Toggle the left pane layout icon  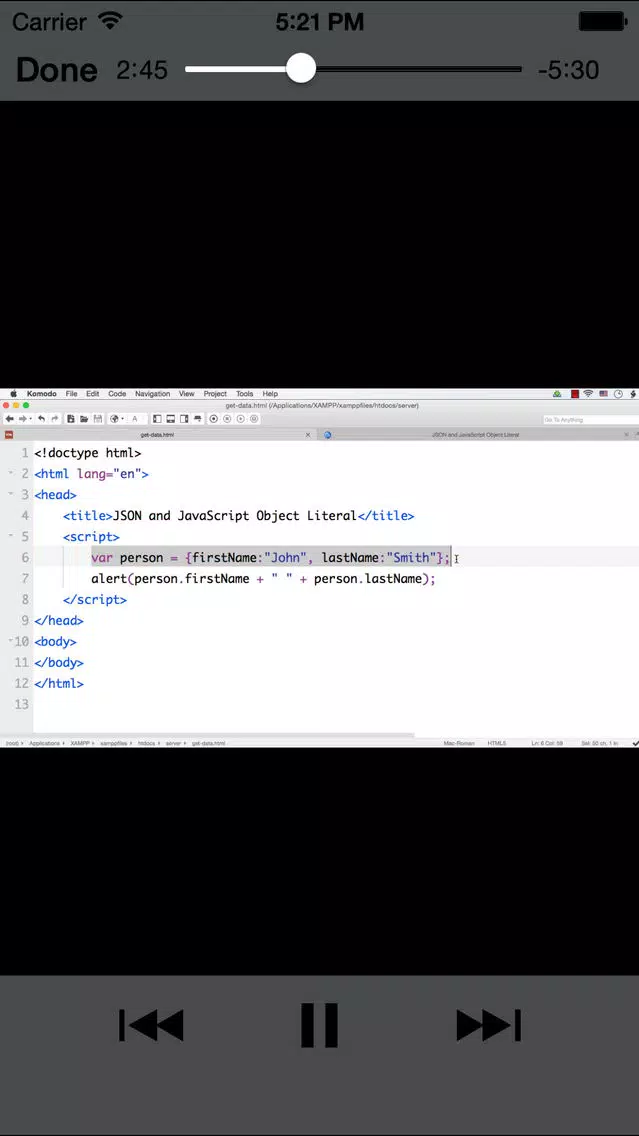point(157,419)
